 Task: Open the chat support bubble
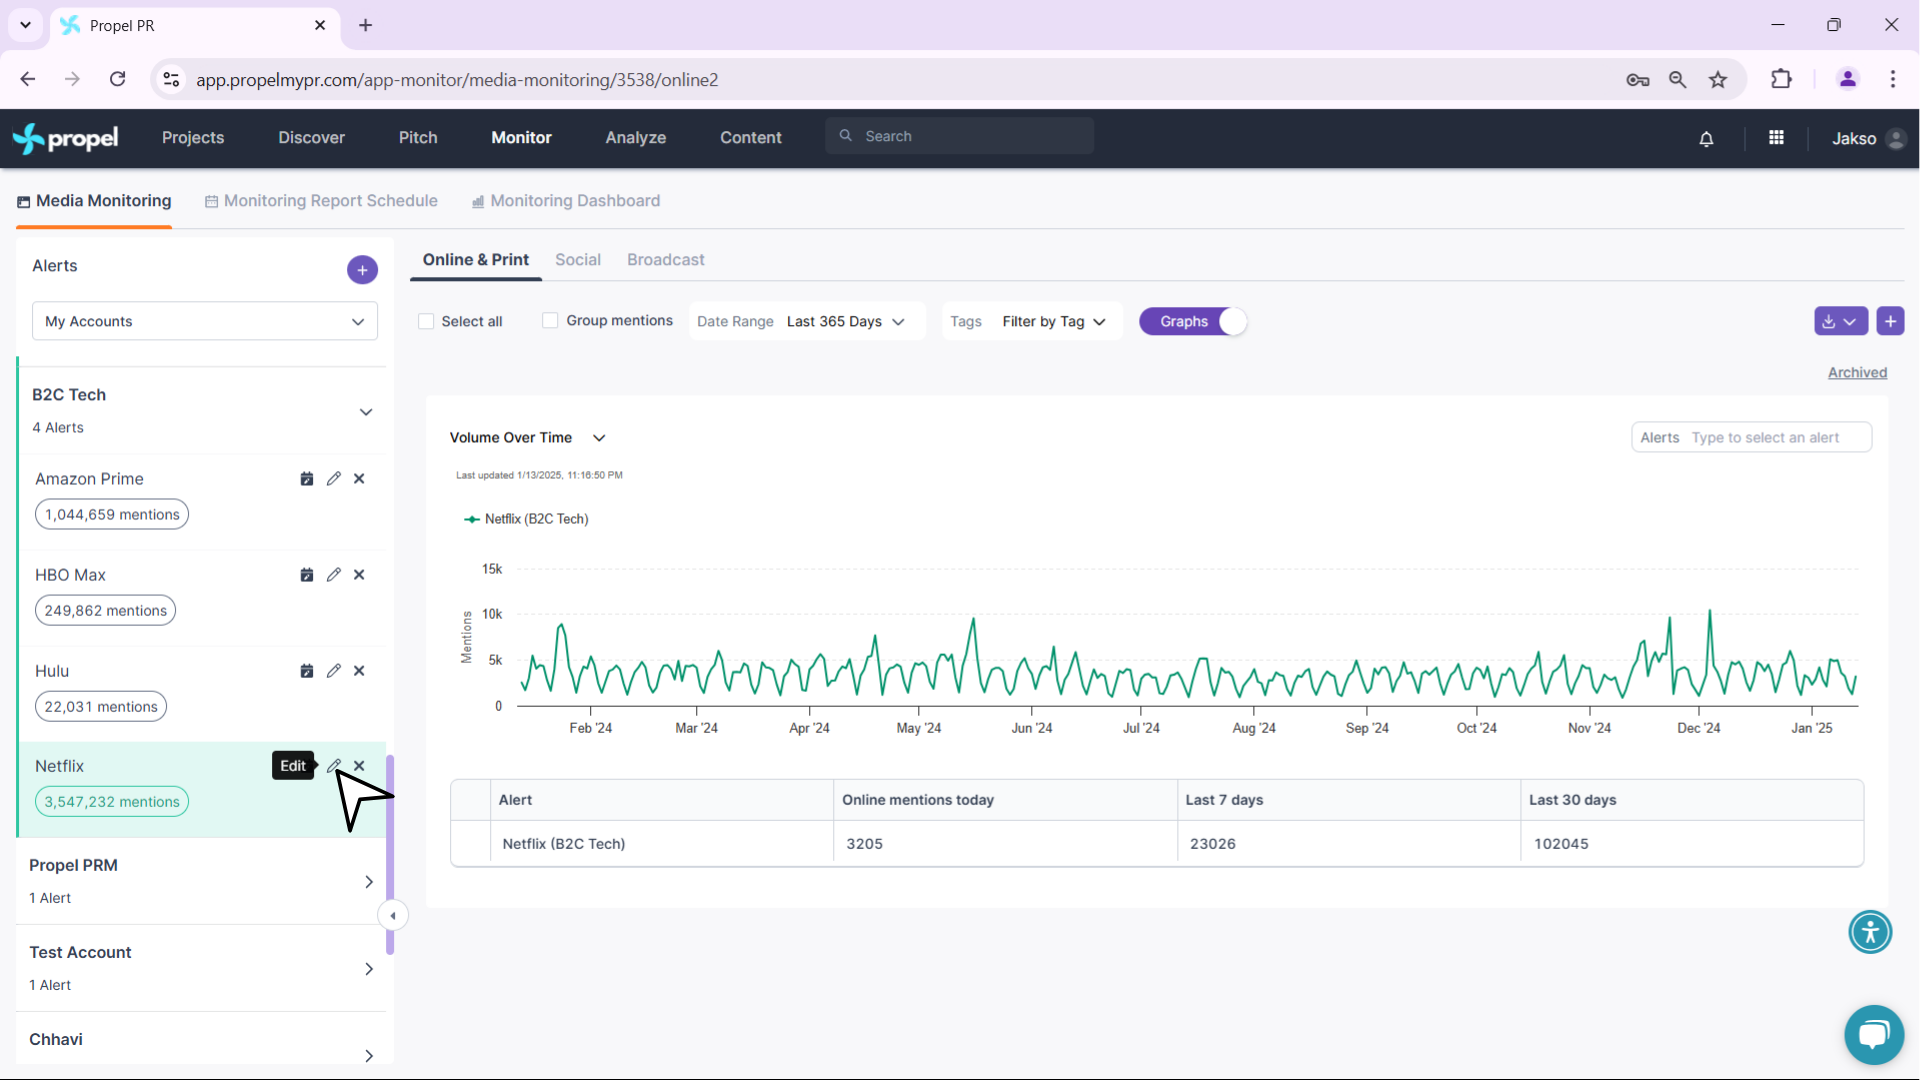click(x=1874, y=1035)
